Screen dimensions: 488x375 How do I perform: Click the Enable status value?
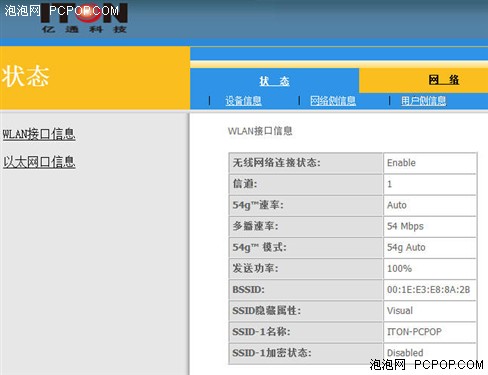point(401,163)
